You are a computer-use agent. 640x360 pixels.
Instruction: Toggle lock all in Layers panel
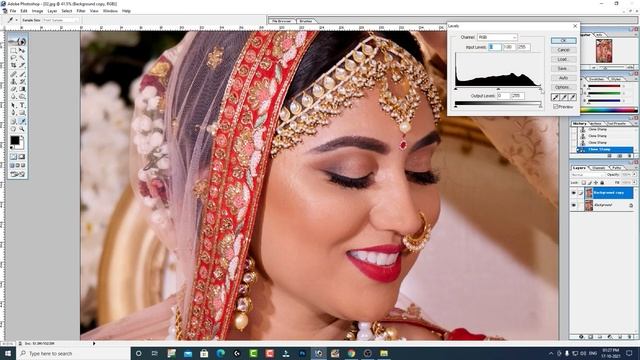click(x=602, y=182)
